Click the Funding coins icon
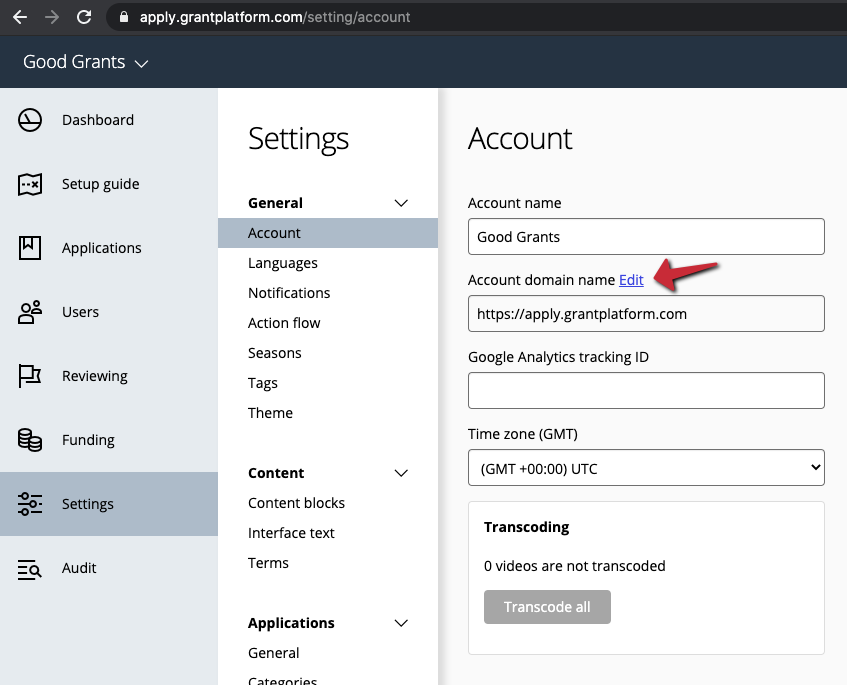Image resolution: width=847 pixels, height=685 pixels. (30, 440)
